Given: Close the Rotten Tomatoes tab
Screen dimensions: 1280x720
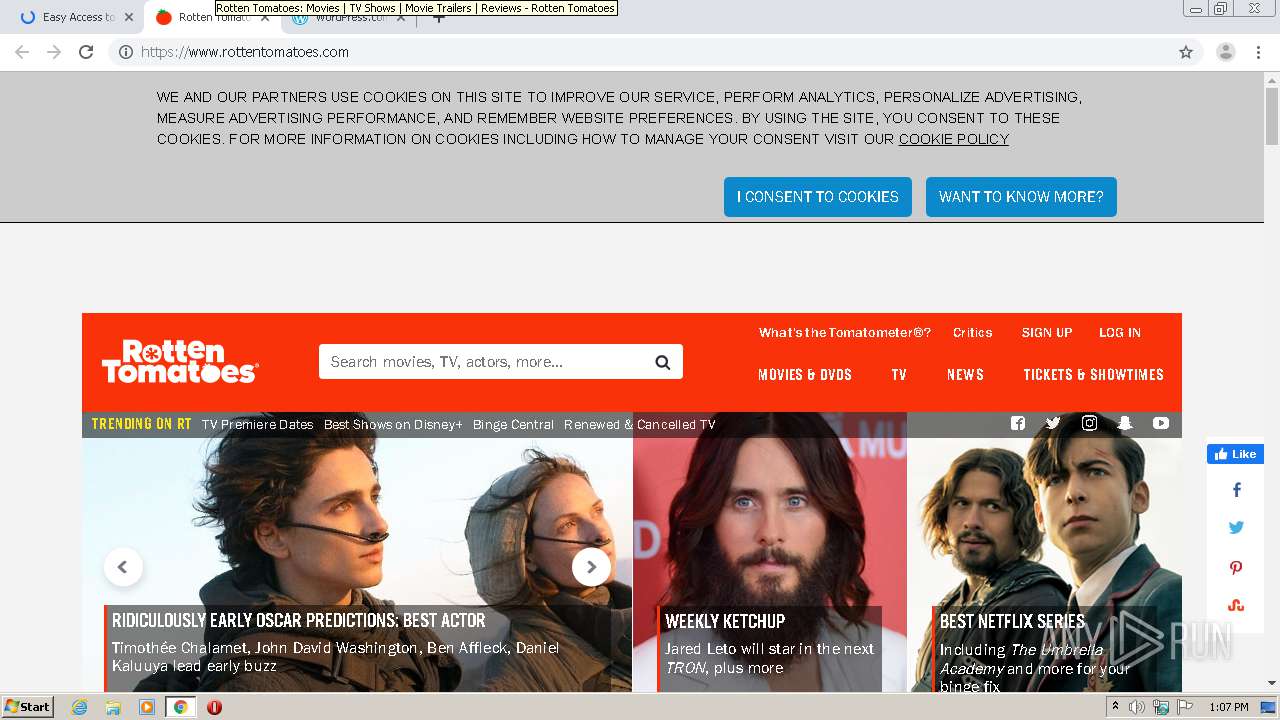Looking at the screenshot, I should tap(265, 17).
